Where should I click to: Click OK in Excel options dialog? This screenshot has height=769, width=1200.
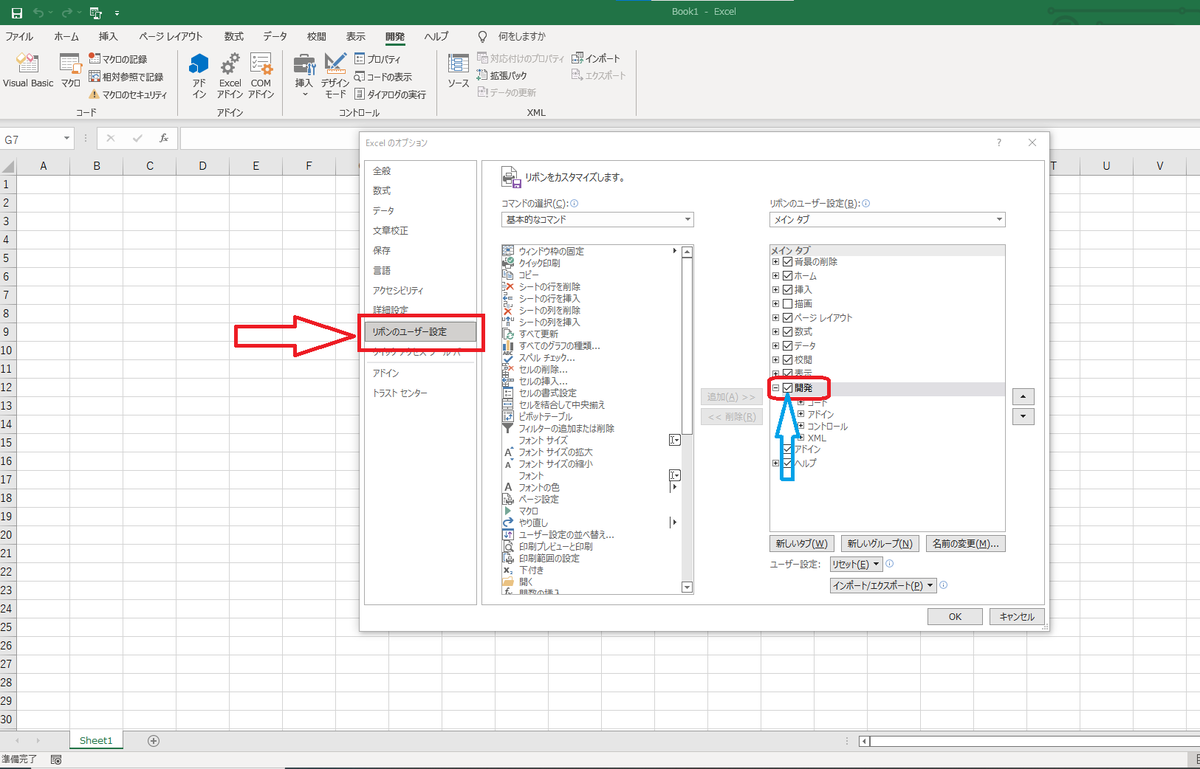pyautogui.click(x=955, y=616)
